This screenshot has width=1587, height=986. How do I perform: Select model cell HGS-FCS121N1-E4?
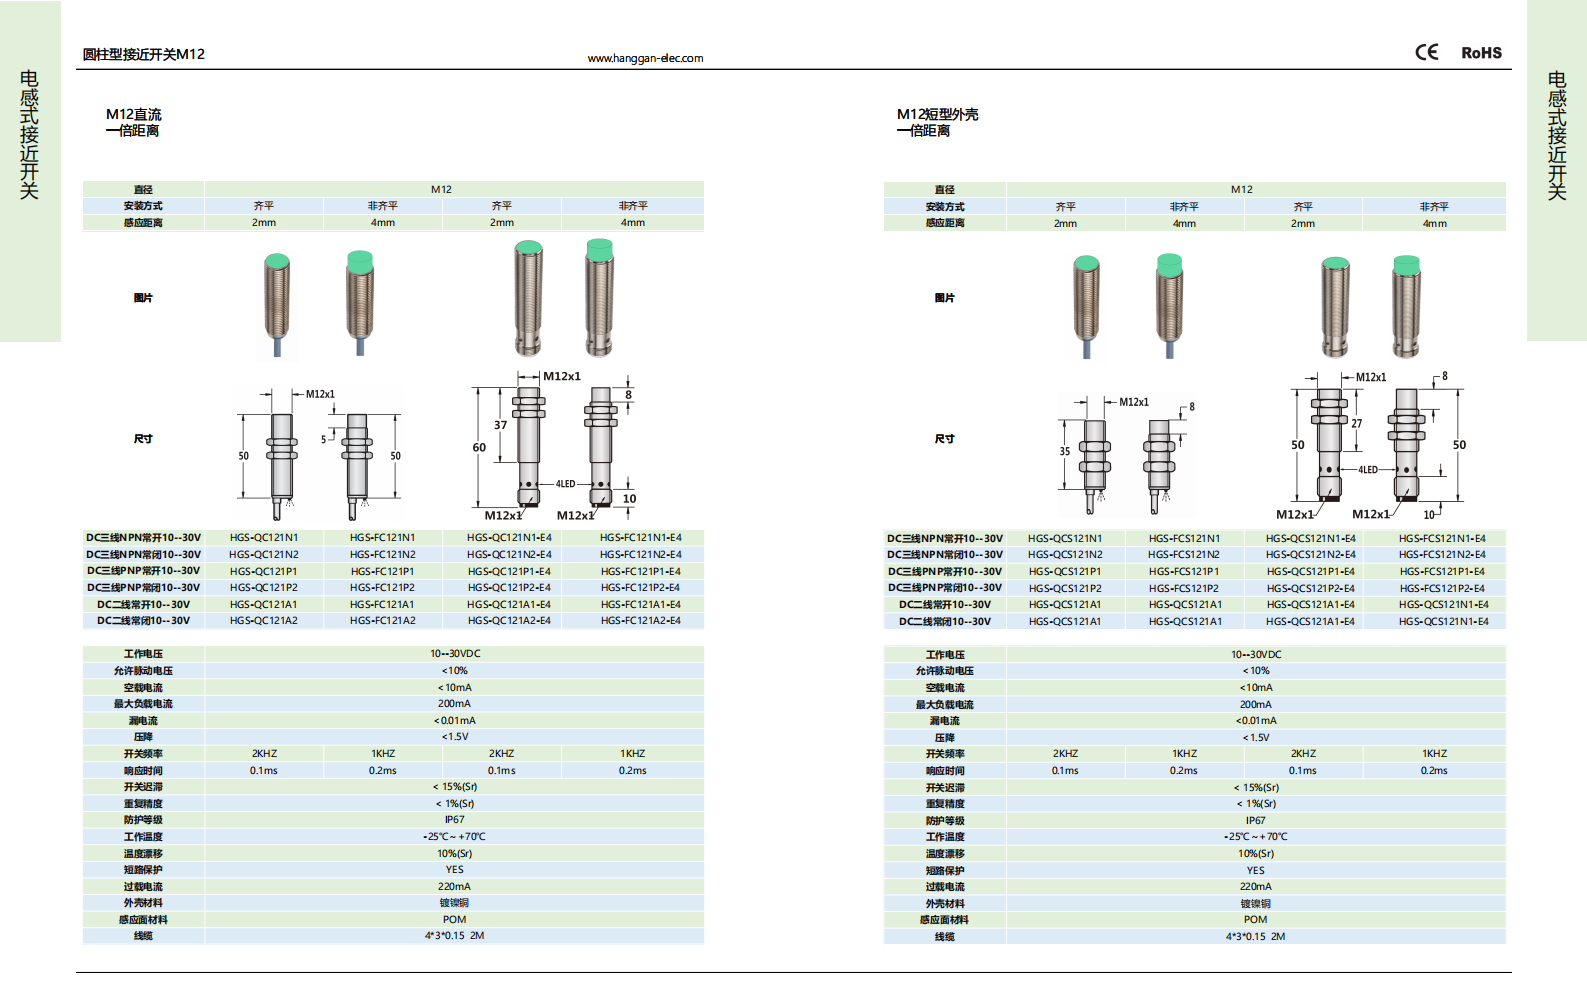tap(1442, 539)
